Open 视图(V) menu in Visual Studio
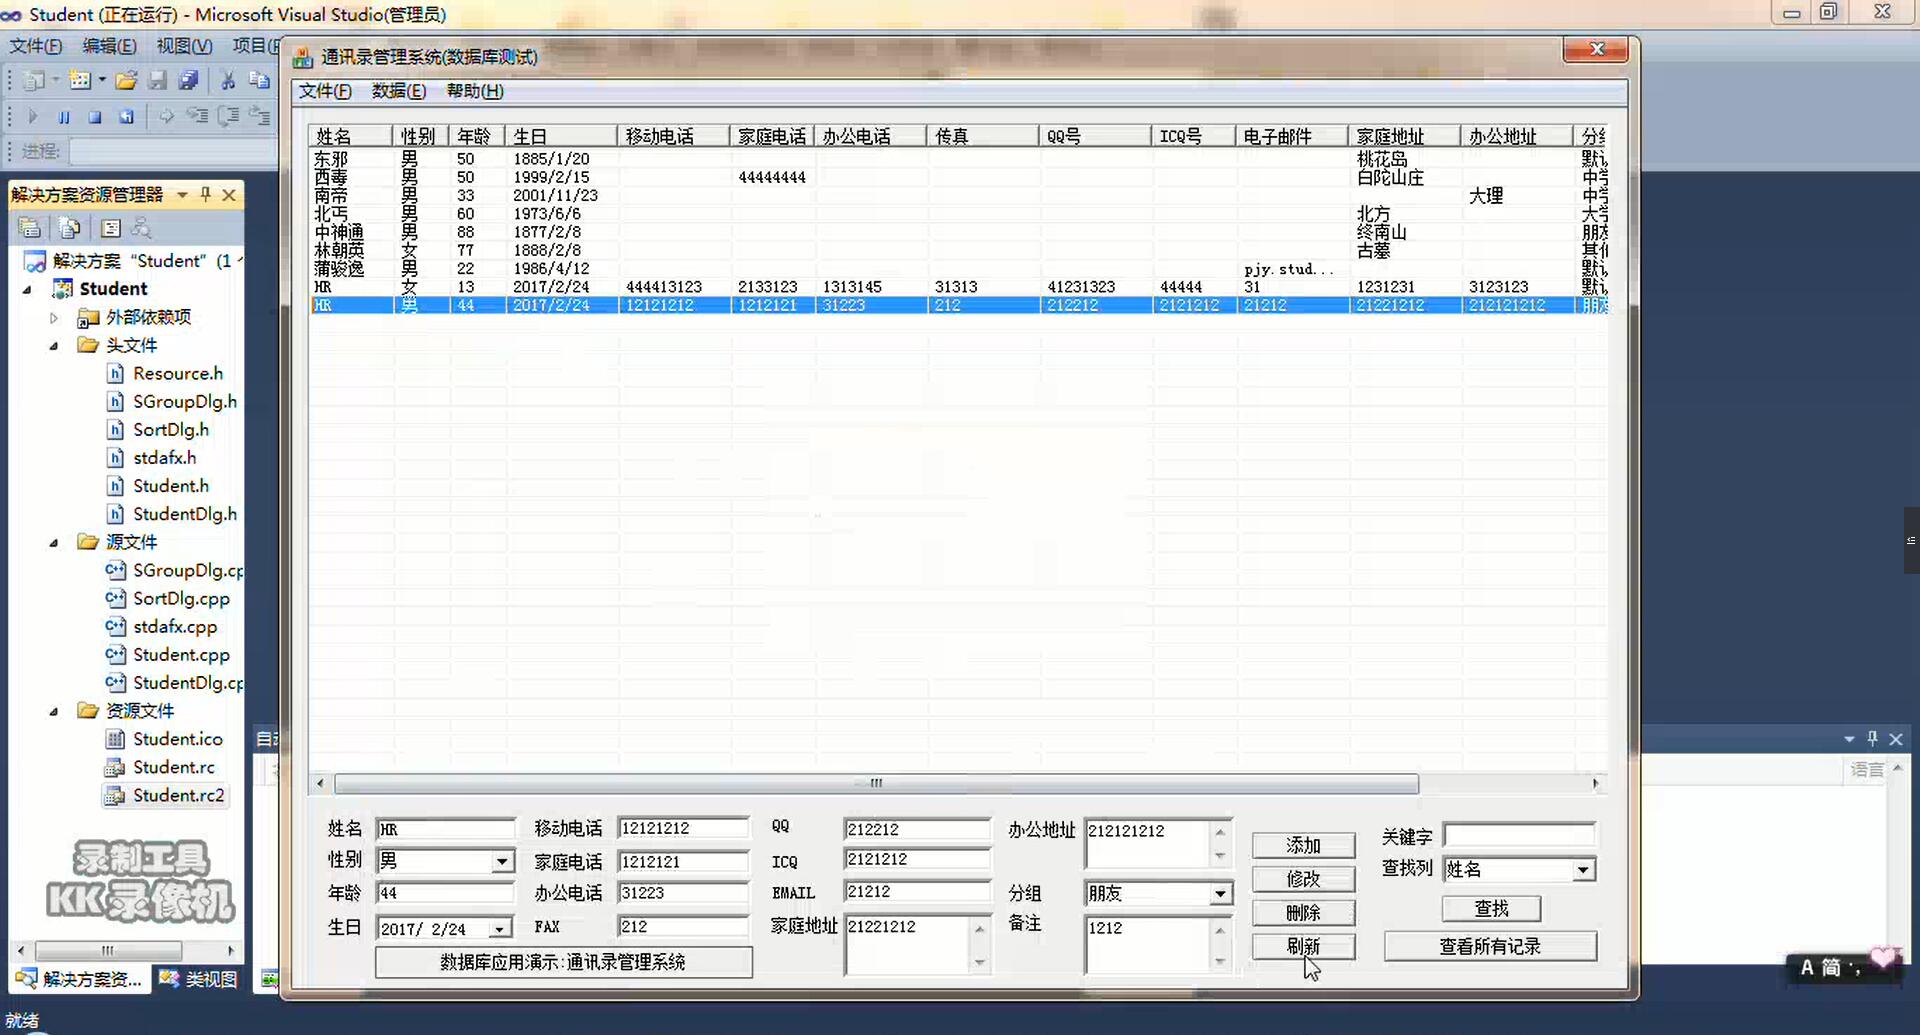Image resolution: width=1920 pixels, height=1035 pixels. [184, 45]
